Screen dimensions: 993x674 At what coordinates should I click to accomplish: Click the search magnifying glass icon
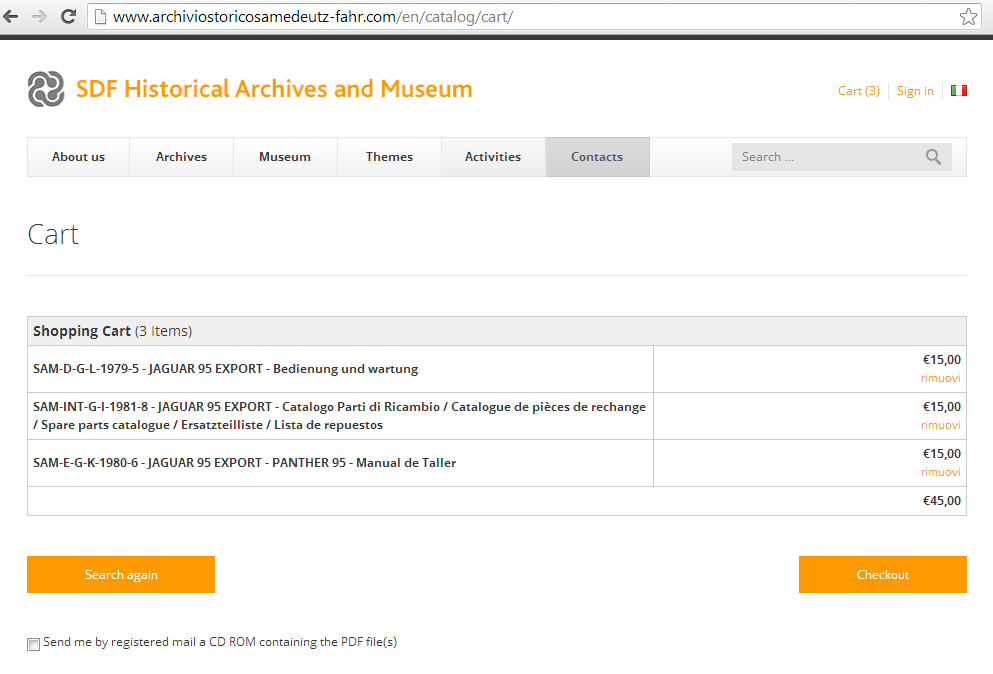pyautogui.click(x=933, y=157)
